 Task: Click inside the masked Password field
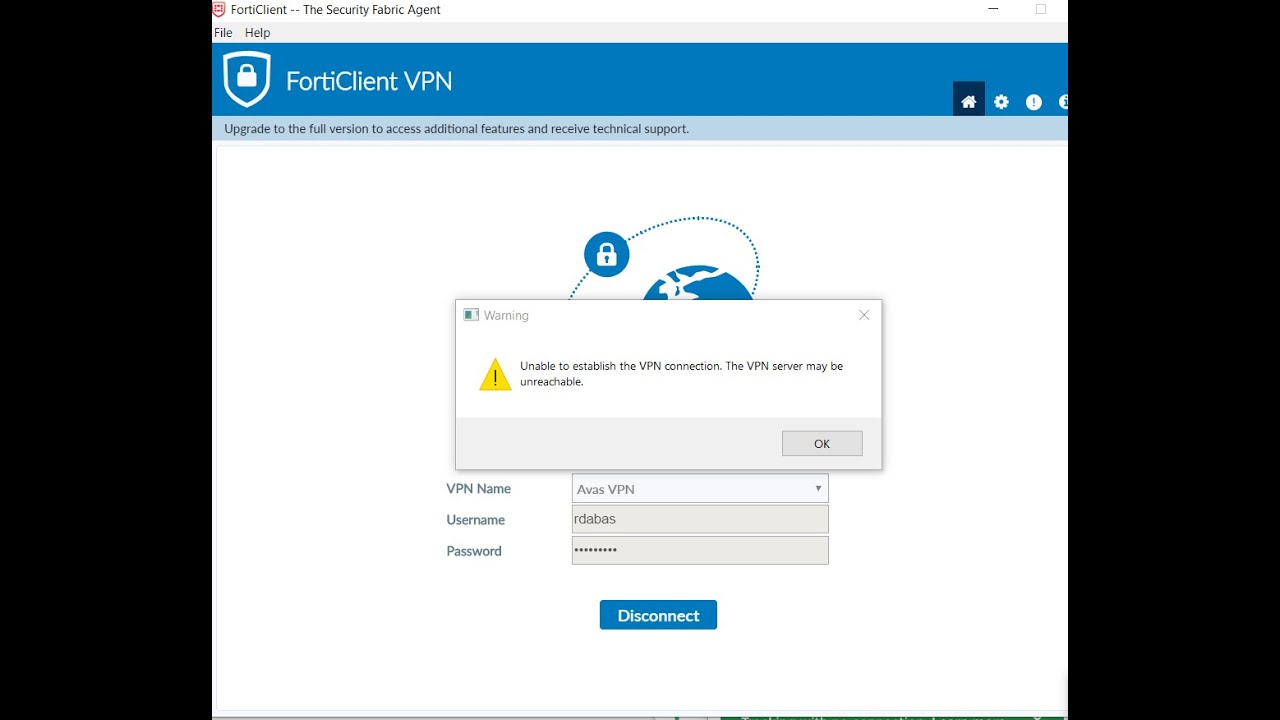699,550
